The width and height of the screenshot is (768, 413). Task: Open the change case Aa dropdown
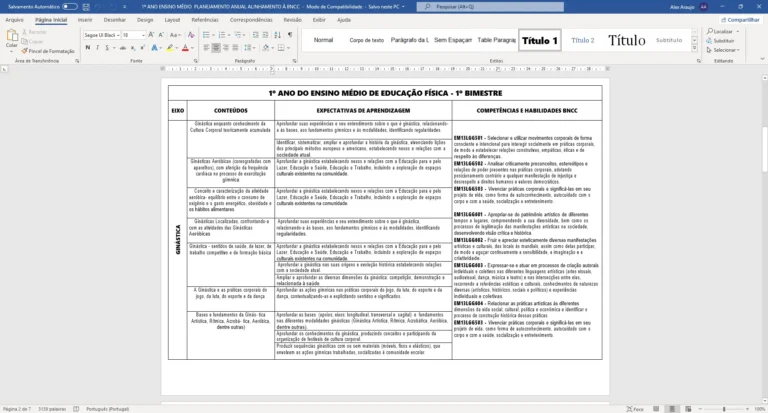pyautogui.click(x=175, y=35)
